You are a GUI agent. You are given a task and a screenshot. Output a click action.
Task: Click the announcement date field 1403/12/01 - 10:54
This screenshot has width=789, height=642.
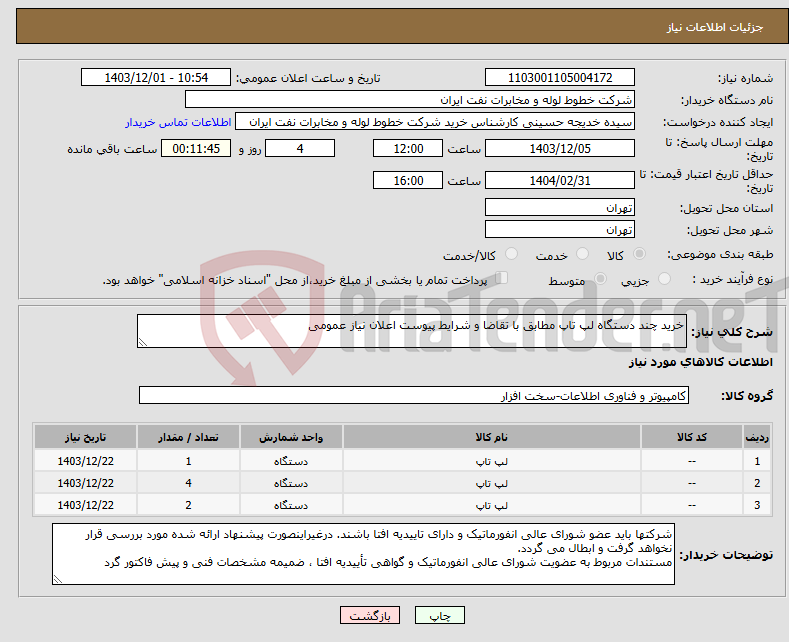click(155, 77)
